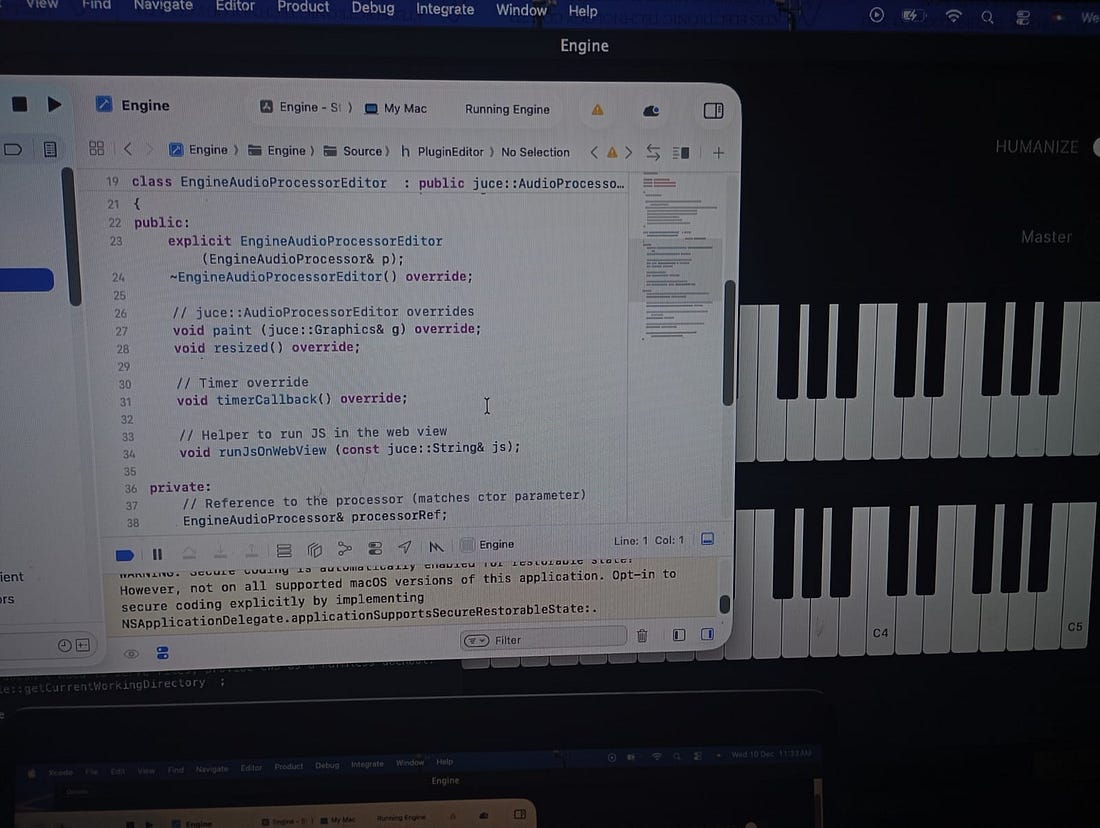The height and width of the screenshot is (828, 1100).
Task: Go forward in editor history
Action: click(149, 149)
